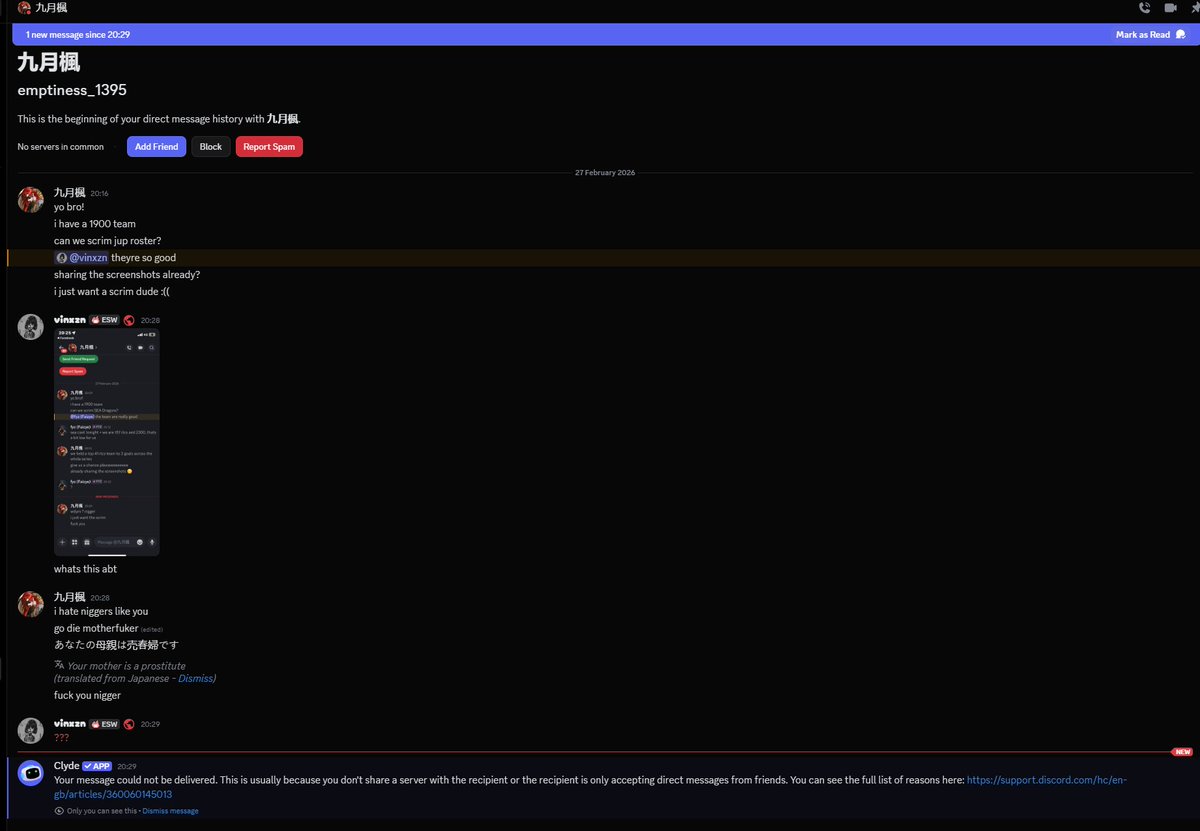Click ESW server tag on 20:28 vinxzn message

click(104, 320)
